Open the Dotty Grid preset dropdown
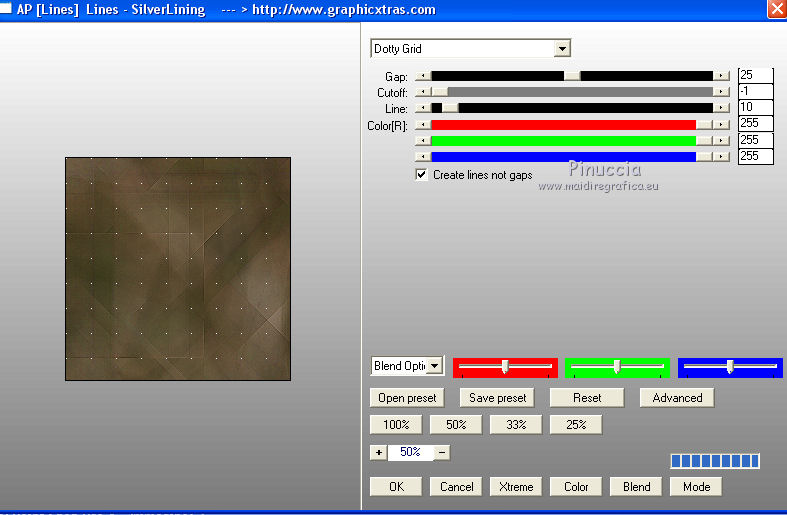 (x=562, y=49)
